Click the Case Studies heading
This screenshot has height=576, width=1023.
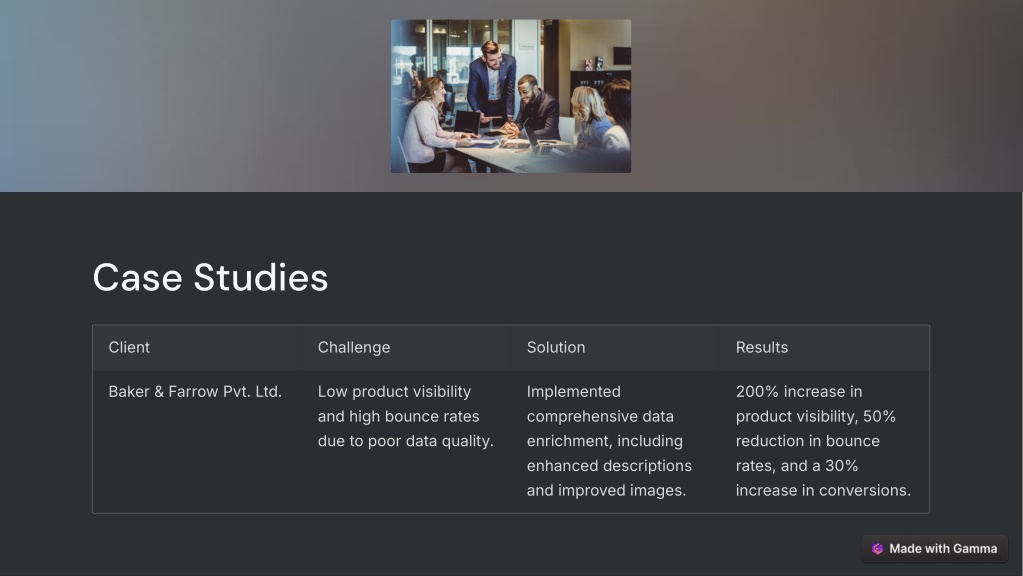[x=210, y=277]
